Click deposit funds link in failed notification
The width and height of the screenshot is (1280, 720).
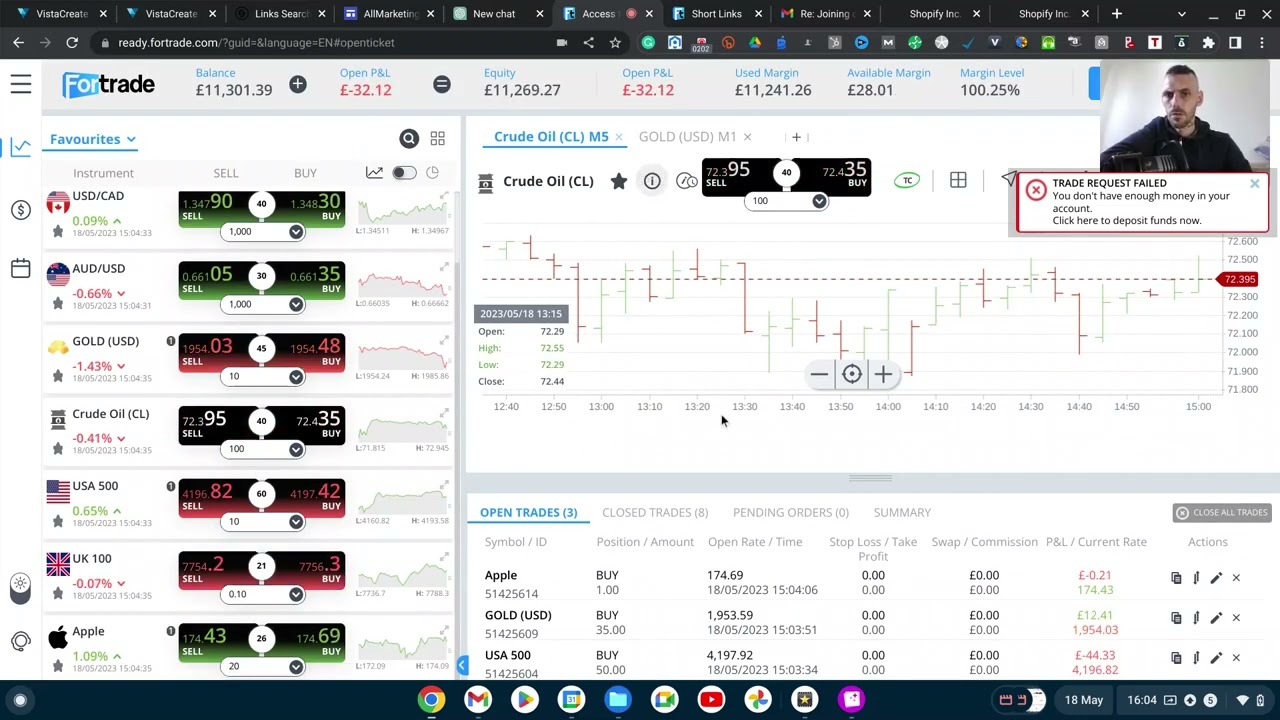1126,221
